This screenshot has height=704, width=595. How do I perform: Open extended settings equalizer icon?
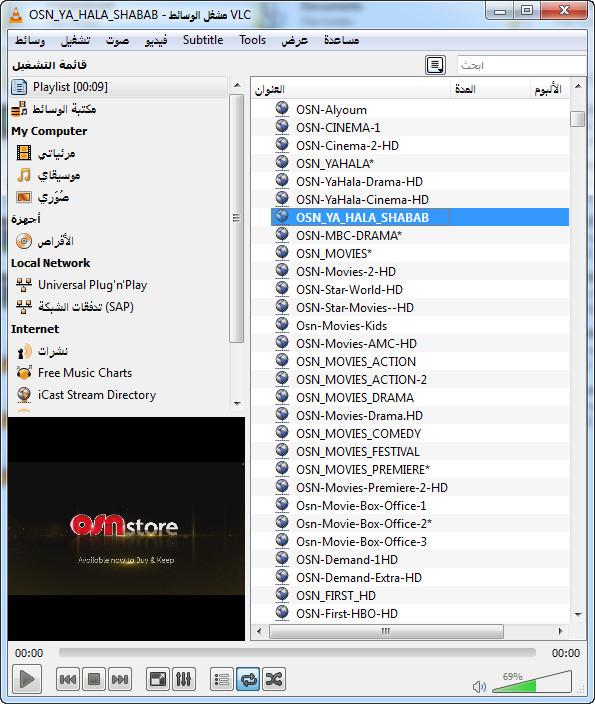pyautogui.click(x=184, y=679)
